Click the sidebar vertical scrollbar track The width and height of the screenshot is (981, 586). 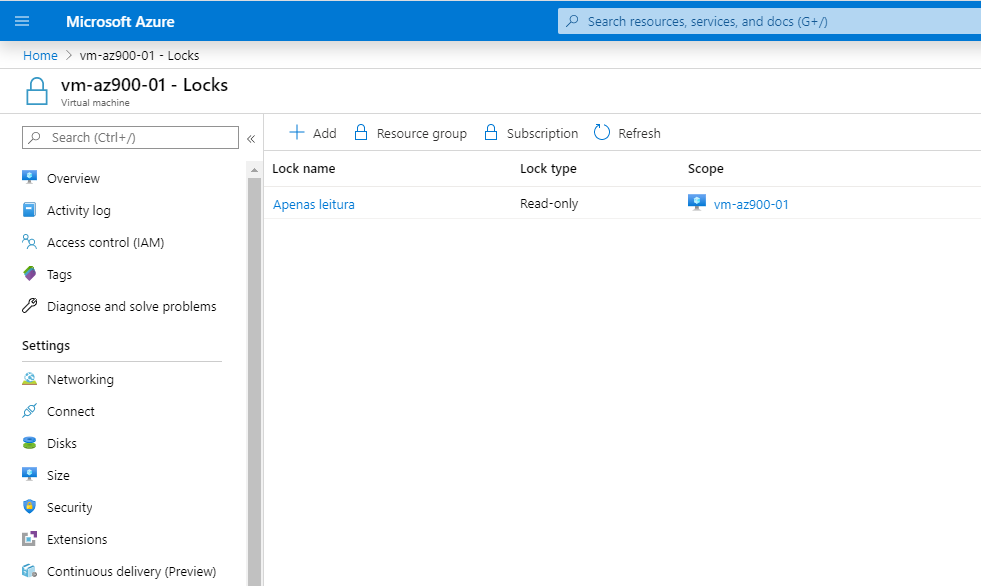pos(254,381)
